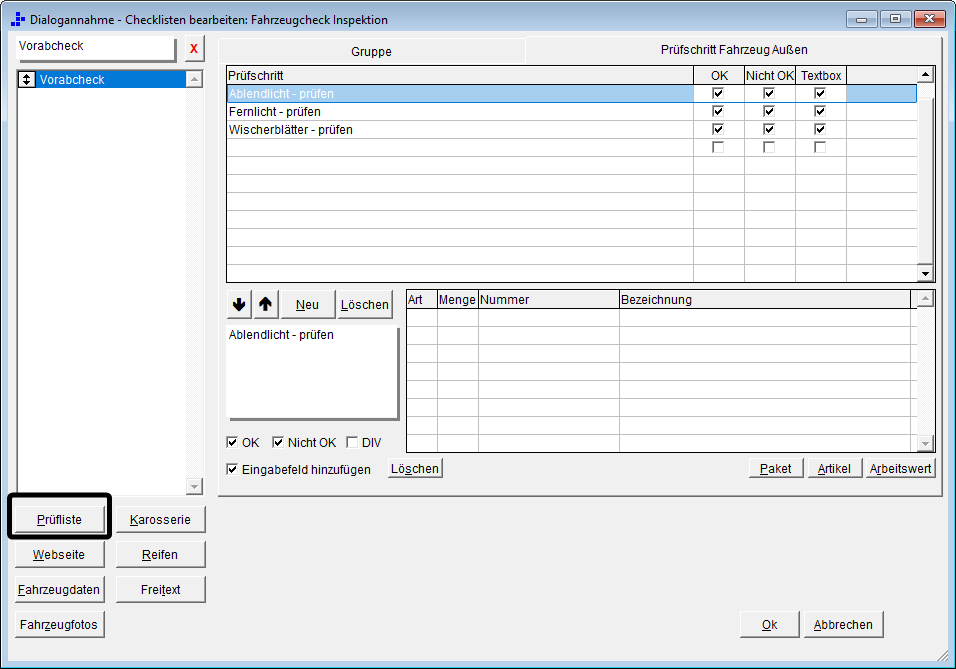
Task: Click Prüfschritt table scroll down arrow
Action: 926,274
